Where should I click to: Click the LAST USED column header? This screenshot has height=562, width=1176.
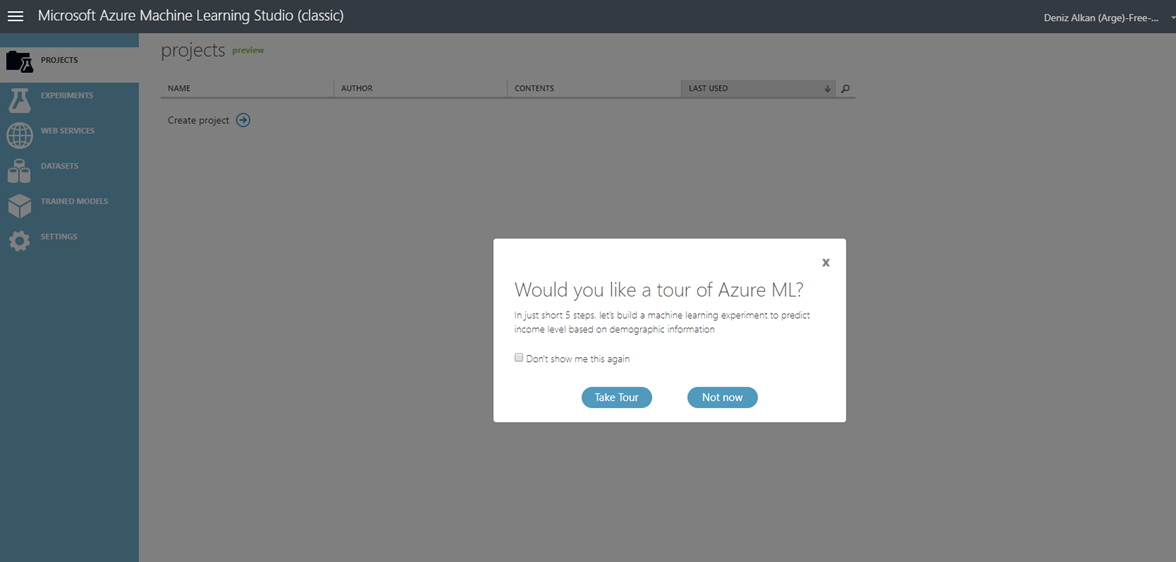click(x=758, y=89)
